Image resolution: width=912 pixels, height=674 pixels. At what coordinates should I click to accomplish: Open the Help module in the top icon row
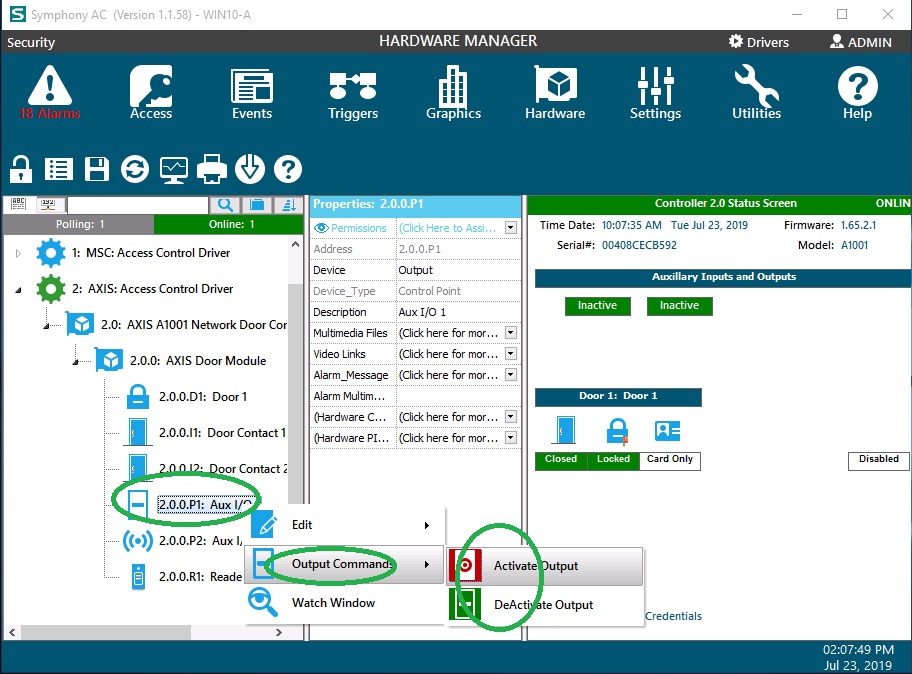(857, 92)
